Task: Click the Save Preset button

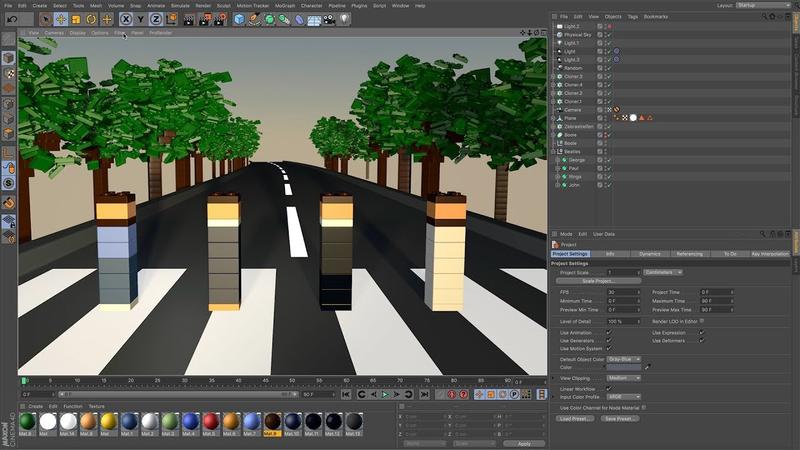Action: [x=621, y=418]
